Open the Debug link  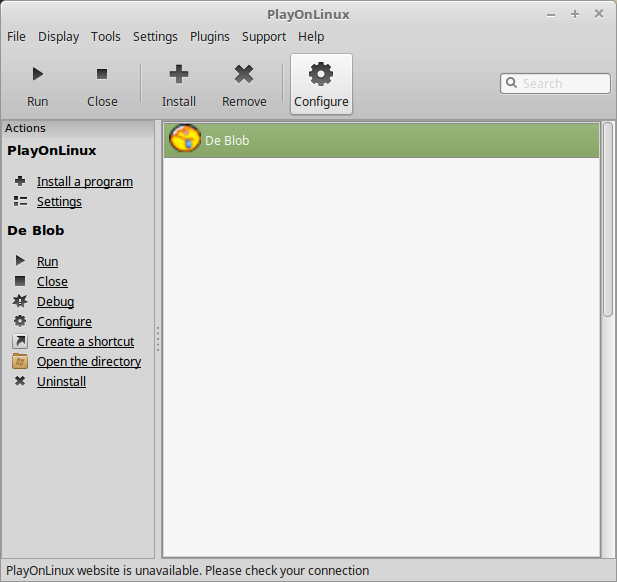pyautogui.click(x=55, y=302)
